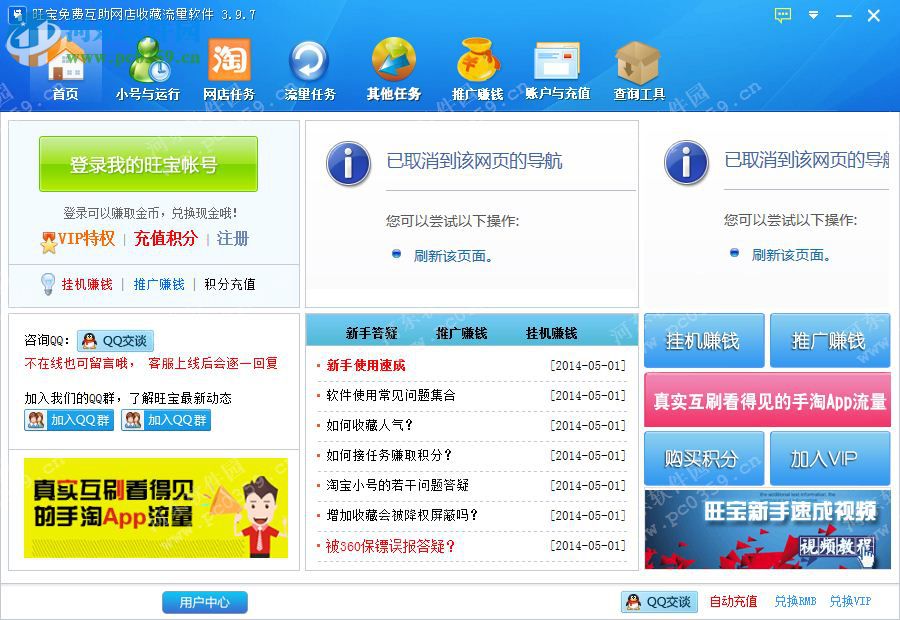The image size is (900, 620).
Task: Open QQ交谈 penguin icon in status bar
Action: pyautogui.click(x=634, y=602)
